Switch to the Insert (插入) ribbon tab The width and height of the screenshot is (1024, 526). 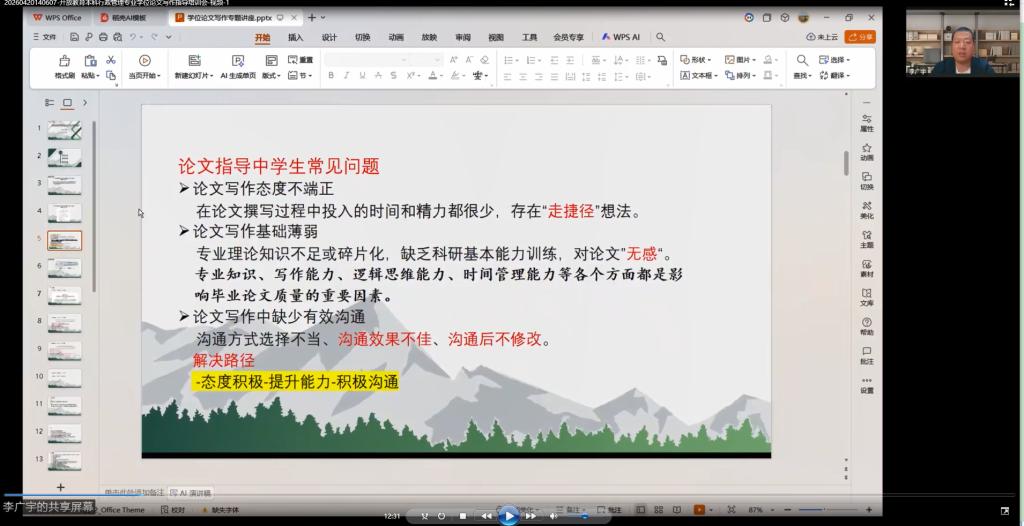pyautogui.click(x=295, y=37)
